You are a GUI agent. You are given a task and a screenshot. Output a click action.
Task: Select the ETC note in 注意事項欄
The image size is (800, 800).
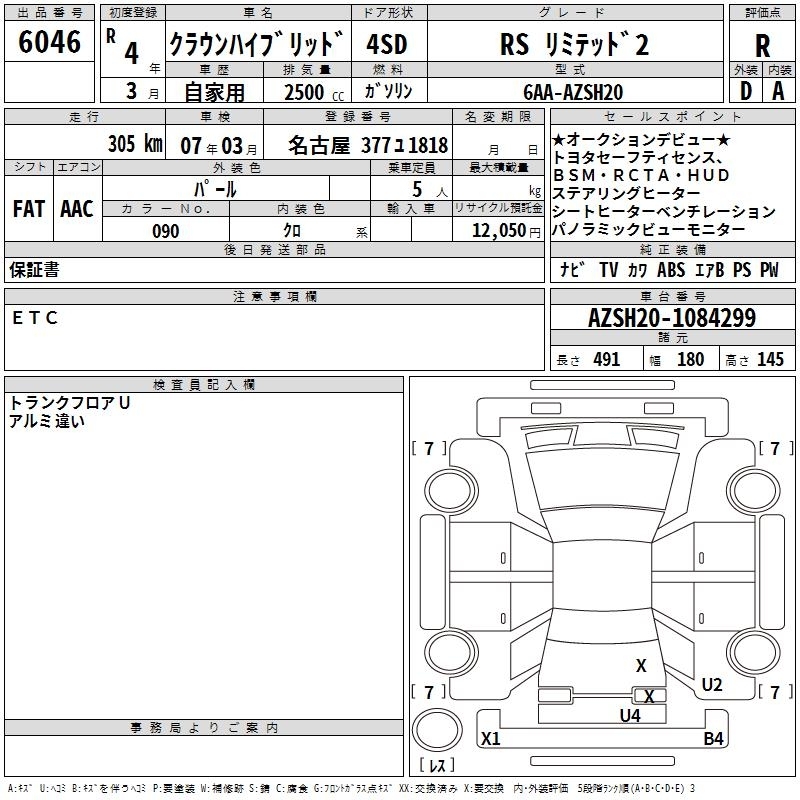[36, 318]
